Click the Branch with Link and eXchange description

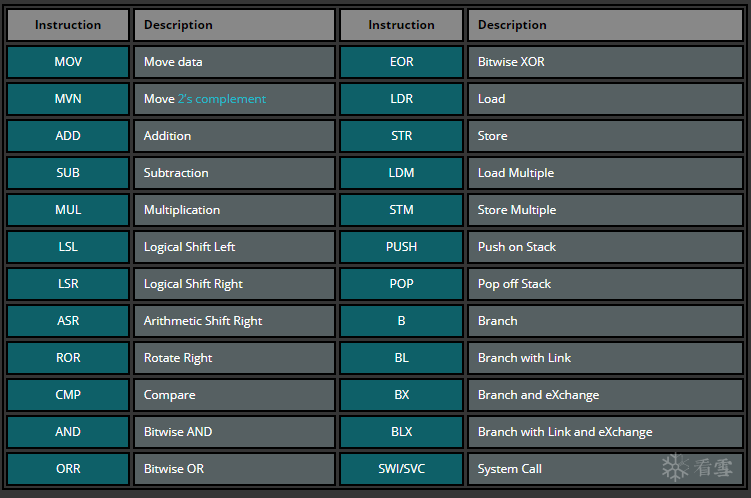pos(565,432)
